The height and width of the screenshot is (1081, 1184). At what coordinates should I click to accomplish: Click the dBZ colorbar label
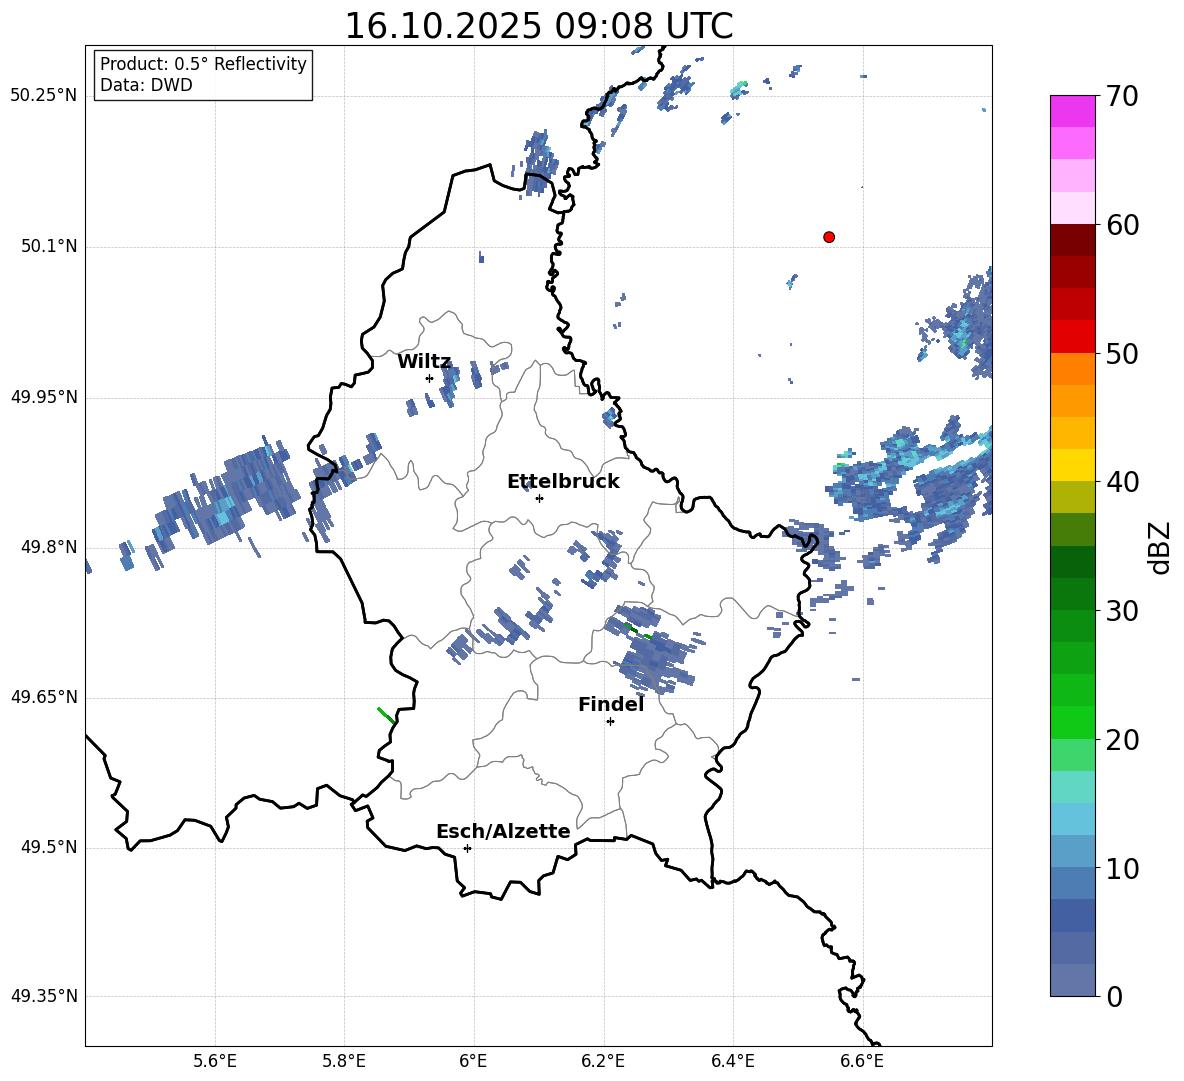1161,547
